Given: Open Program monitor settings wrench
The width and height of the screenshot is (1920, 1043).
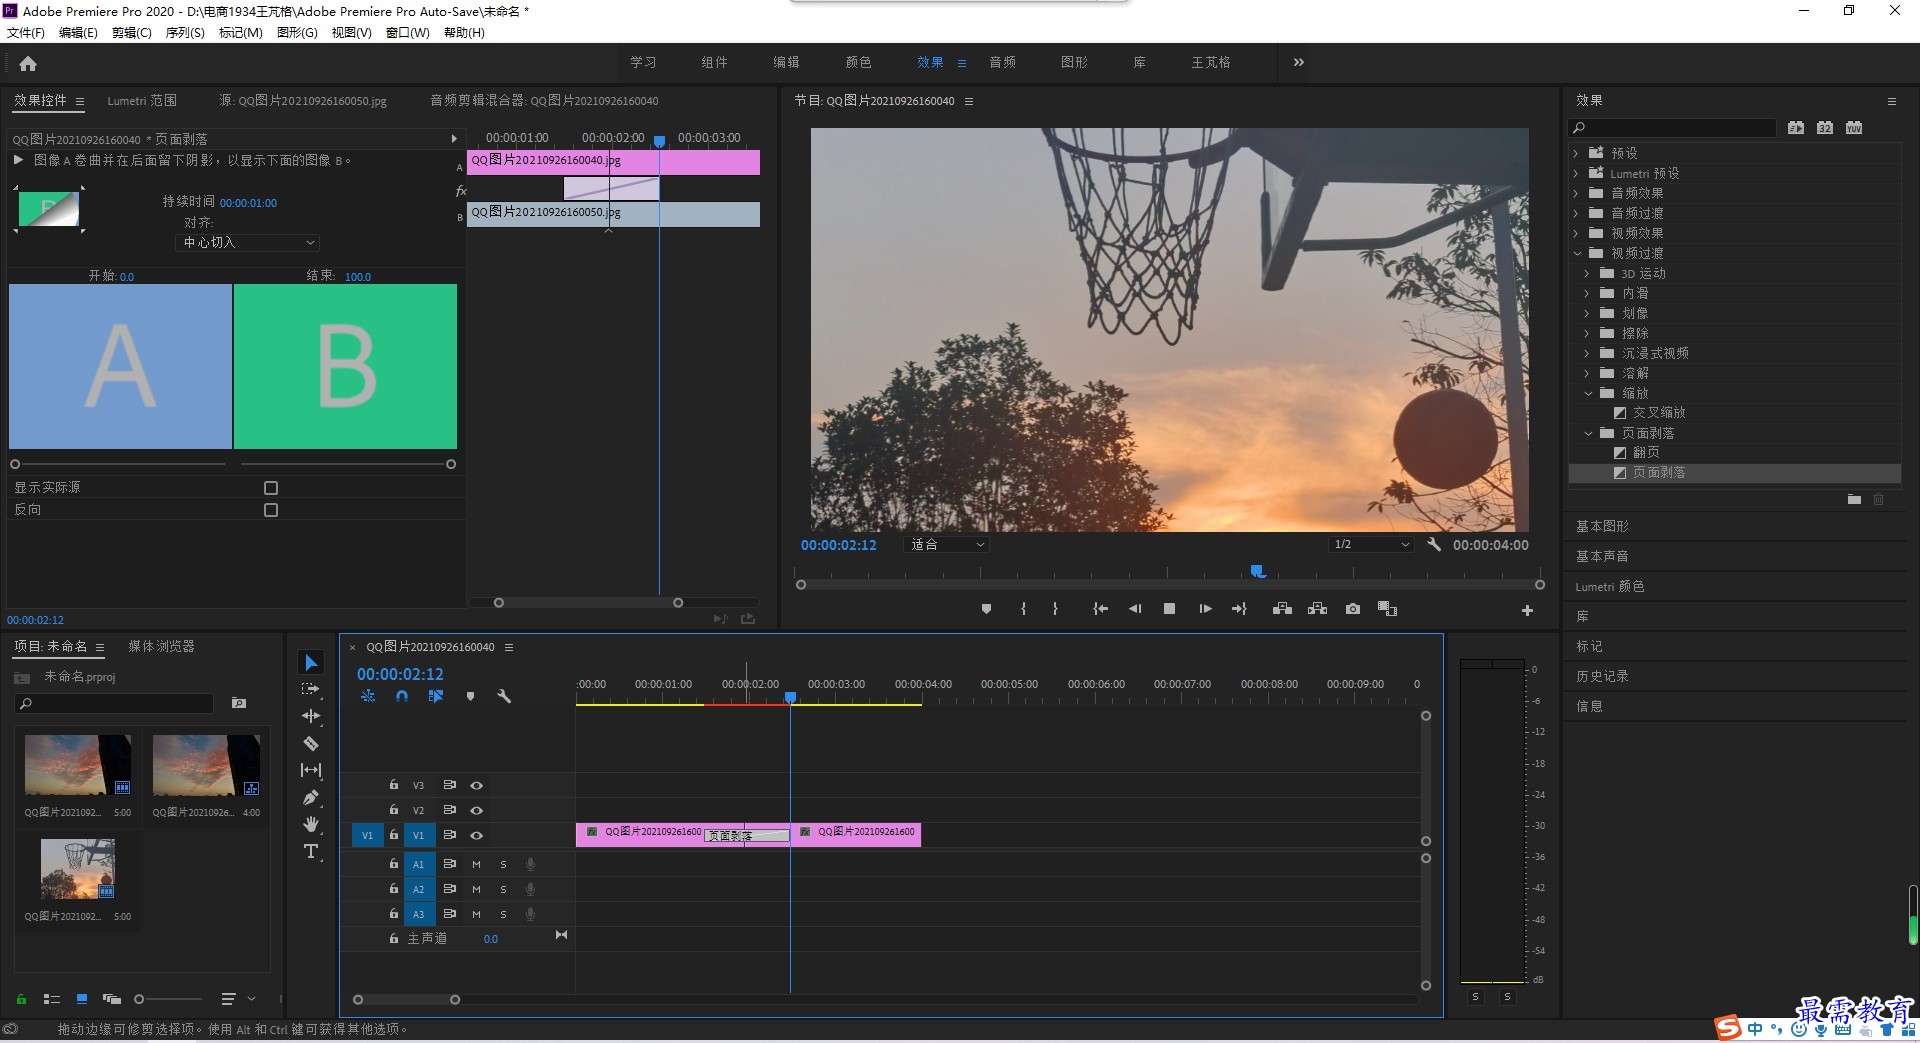Looking at the screenshot, I should coord(1434,545).
